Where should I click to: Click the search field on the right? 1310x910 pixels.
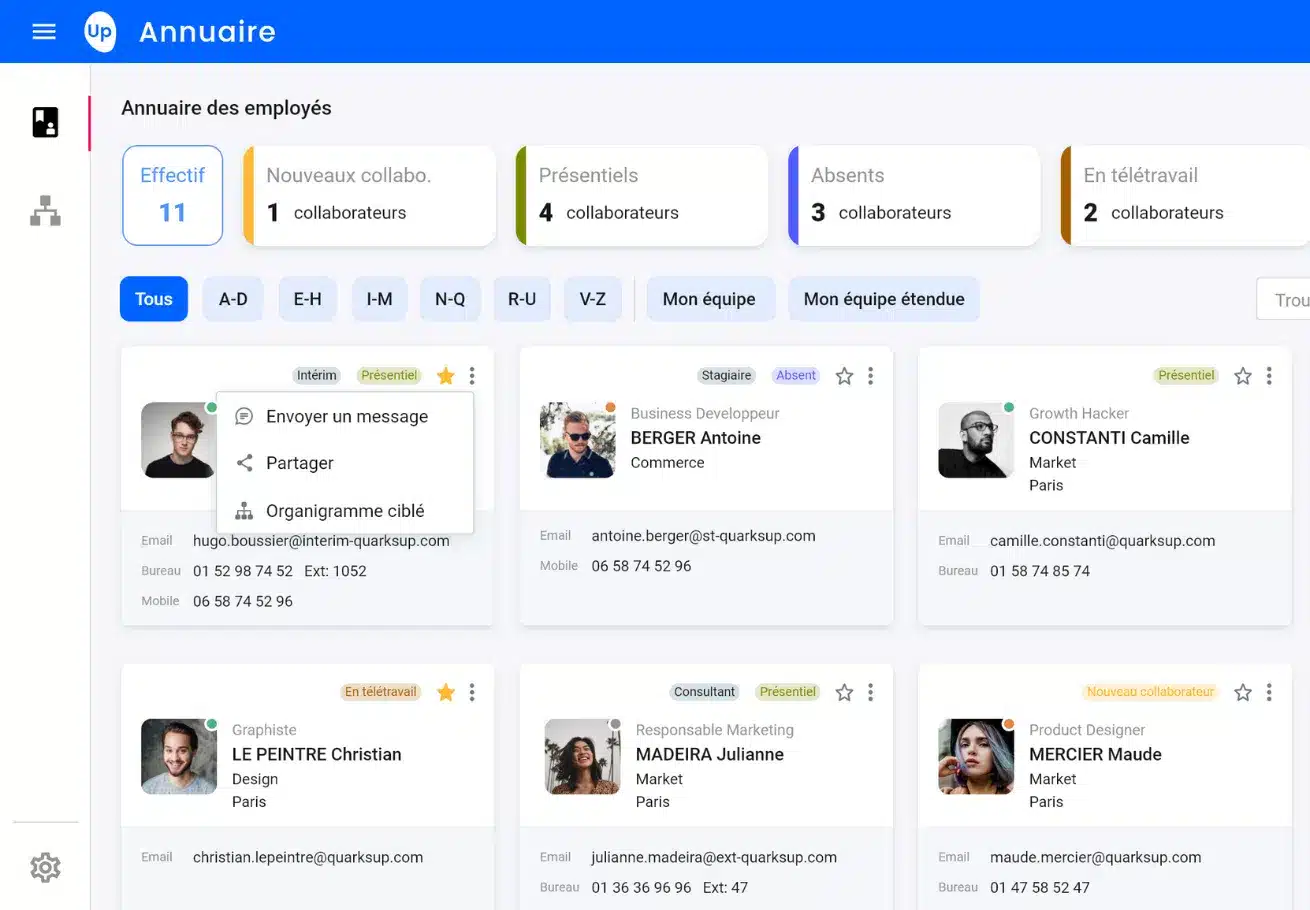(x=1290, y=298)
